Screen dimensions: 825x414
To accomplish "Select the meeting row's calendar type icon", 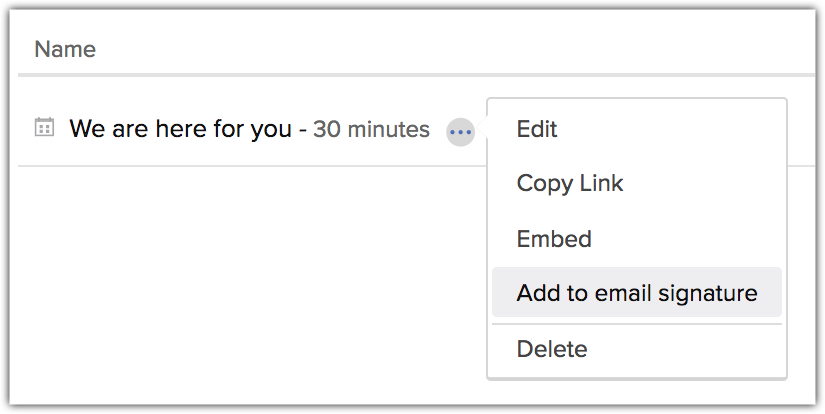I will 44,127.
